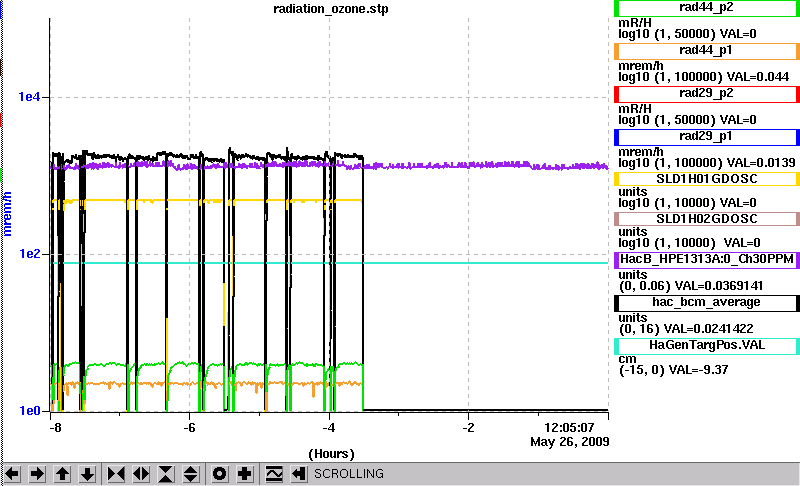Click the 1e0 y-axis label

click(x=29, y=411)
